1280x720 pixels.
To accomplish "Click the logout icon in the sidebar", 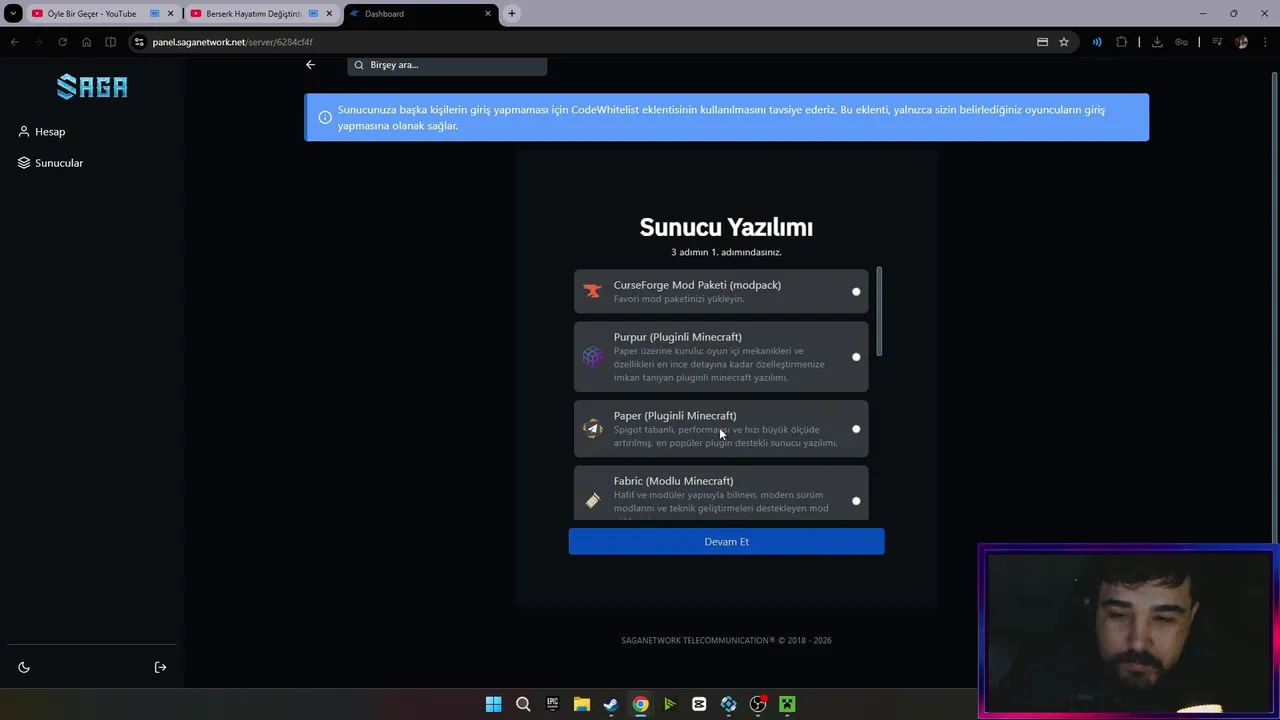I will [160, 667].
